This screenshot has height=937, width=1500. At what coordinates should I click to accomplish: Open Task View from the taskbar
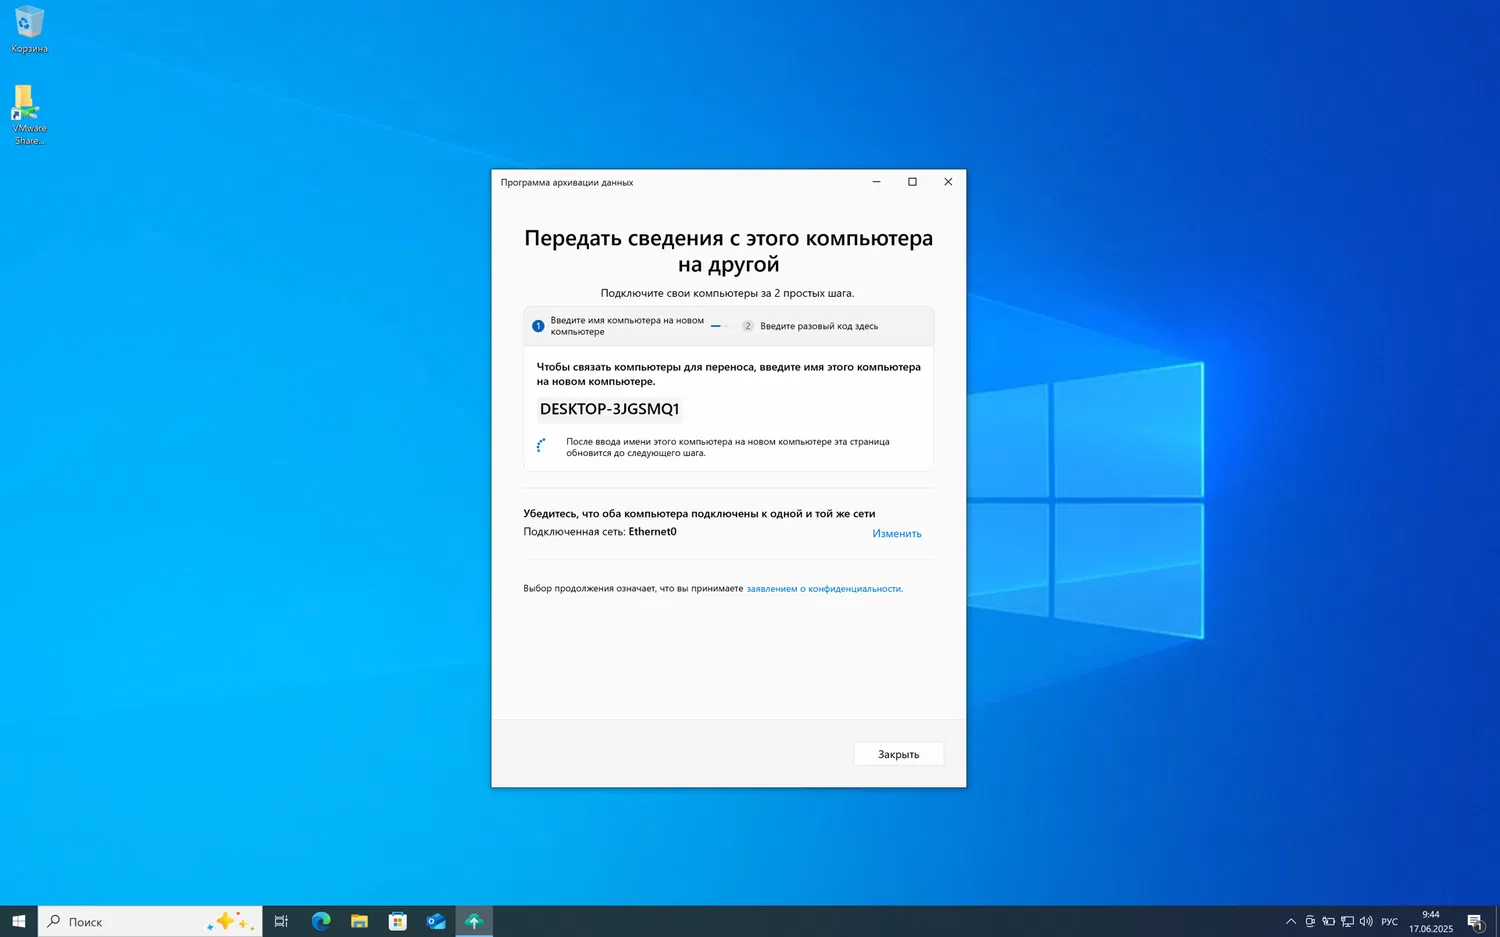(x=281, y=921)
